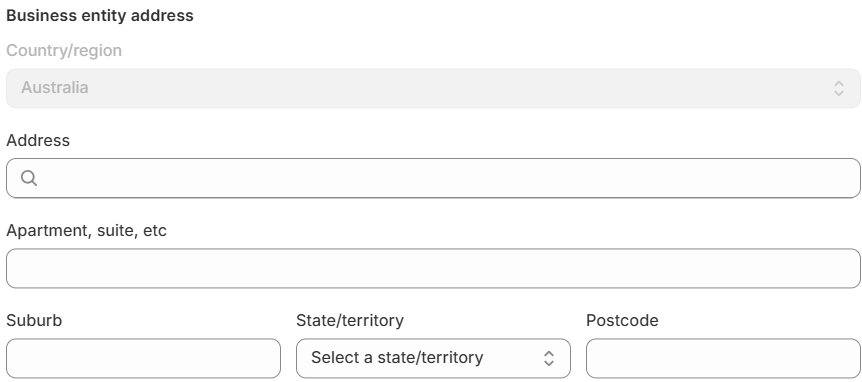This screenshot has width=862, height=382.
Task: Click the 'Apartment, suite, etc' label
Action: (86, 231)
